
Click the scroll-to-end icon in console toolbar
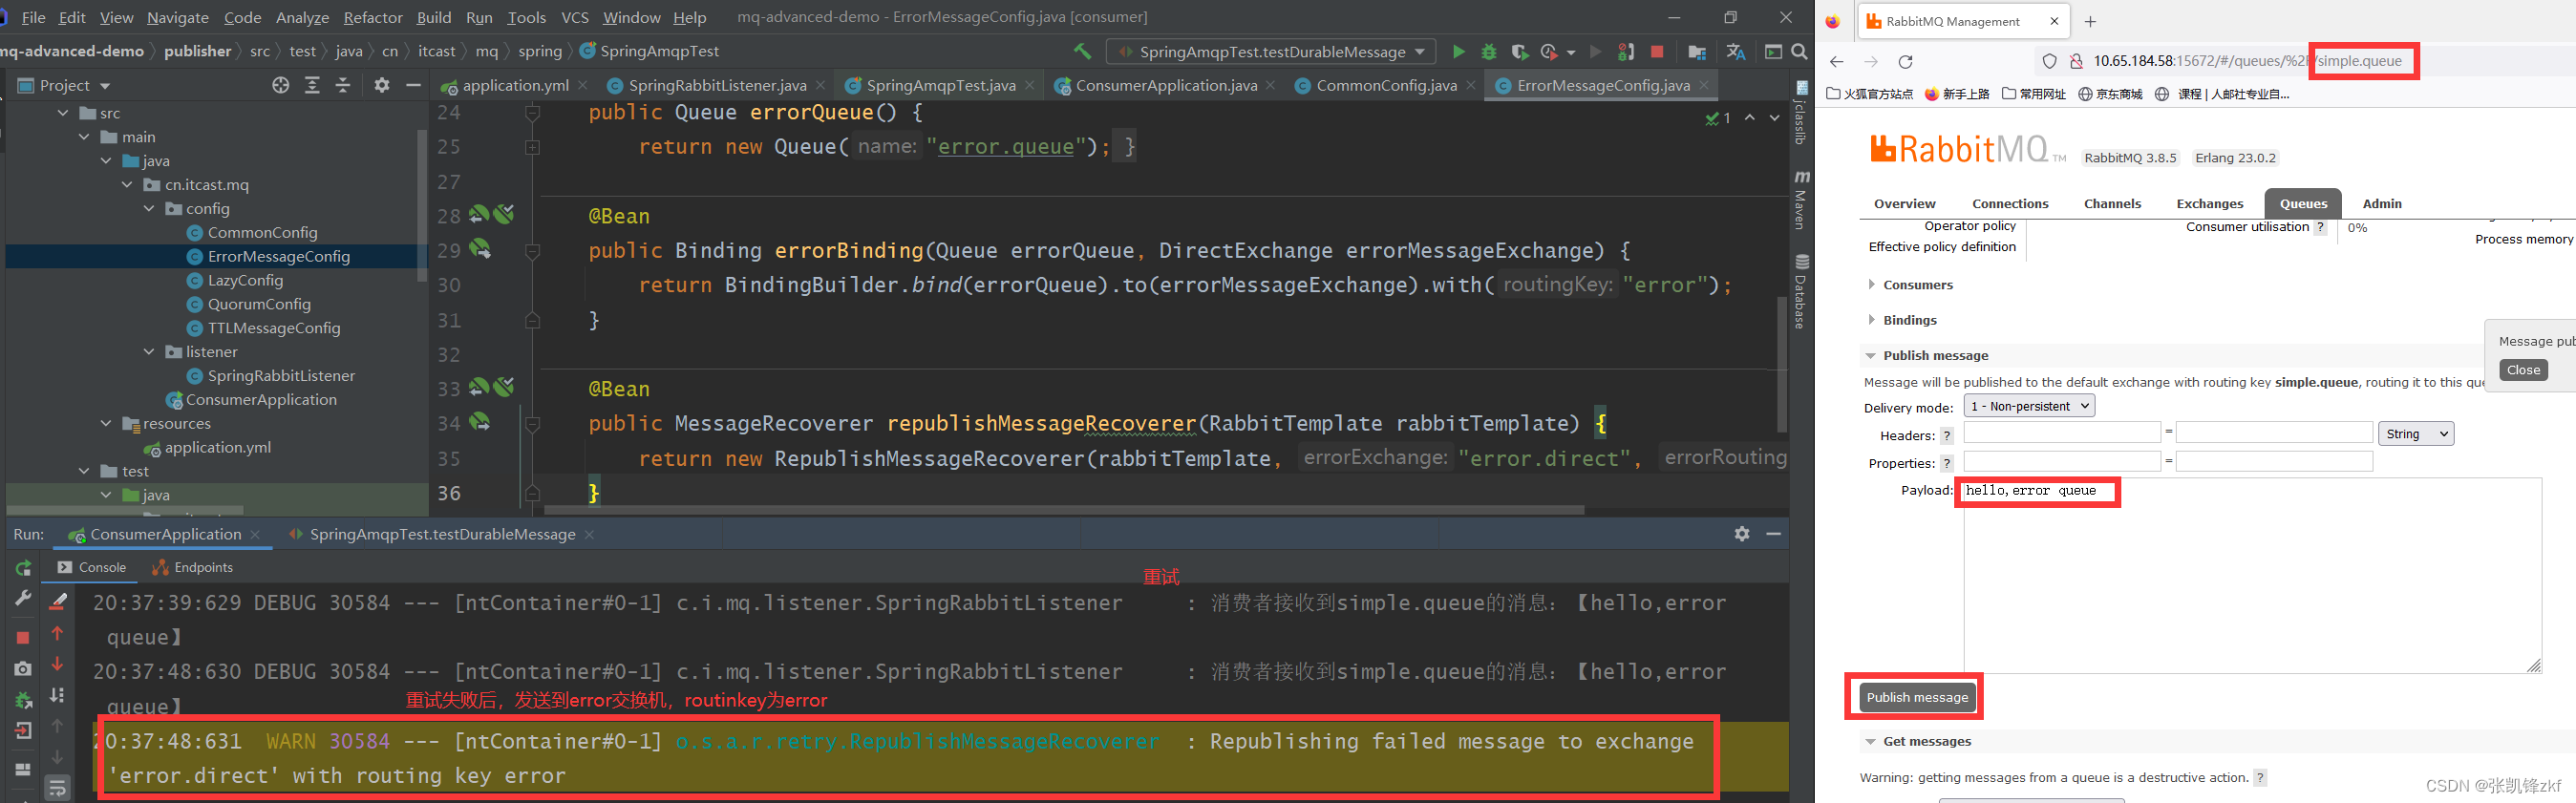click(58, 695)
